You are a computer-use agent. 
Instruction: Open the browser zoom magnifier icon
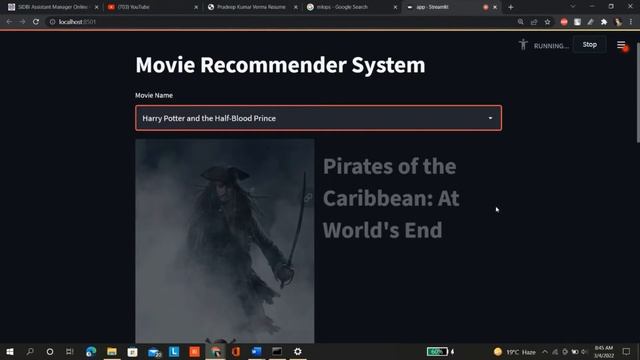point(520,22)
